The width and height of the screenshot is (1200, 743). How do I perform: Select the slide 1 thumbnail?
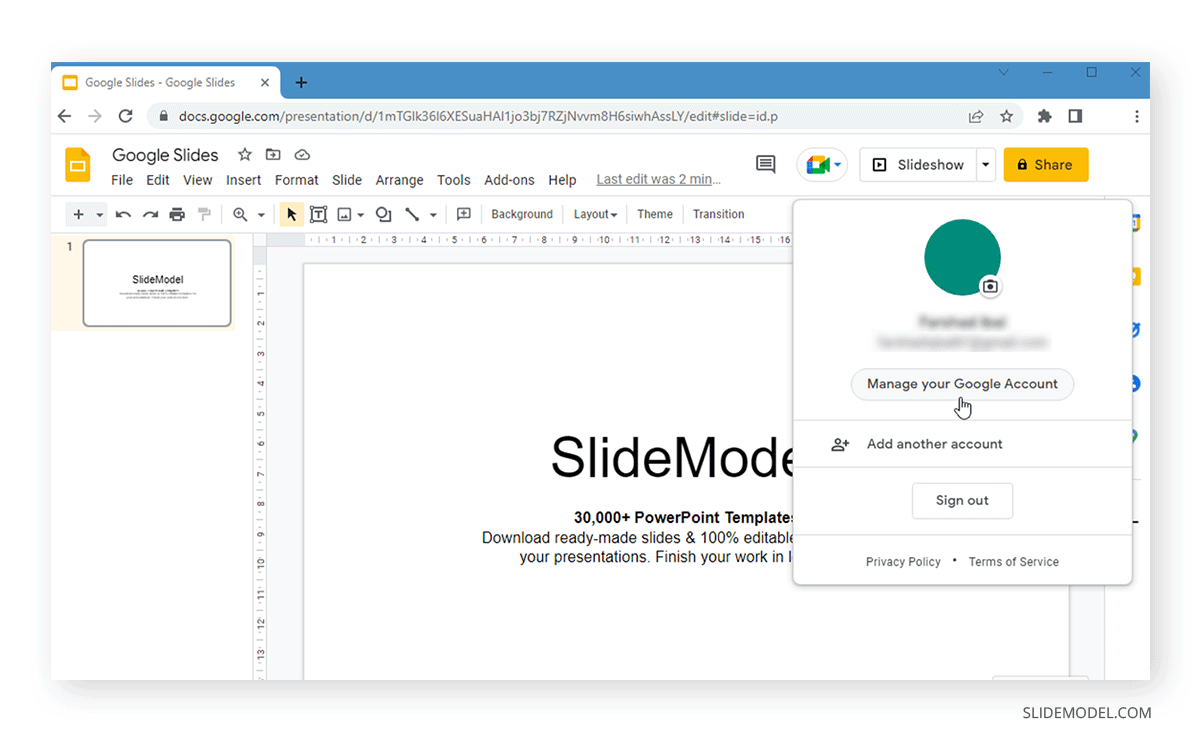click(157, 283)
